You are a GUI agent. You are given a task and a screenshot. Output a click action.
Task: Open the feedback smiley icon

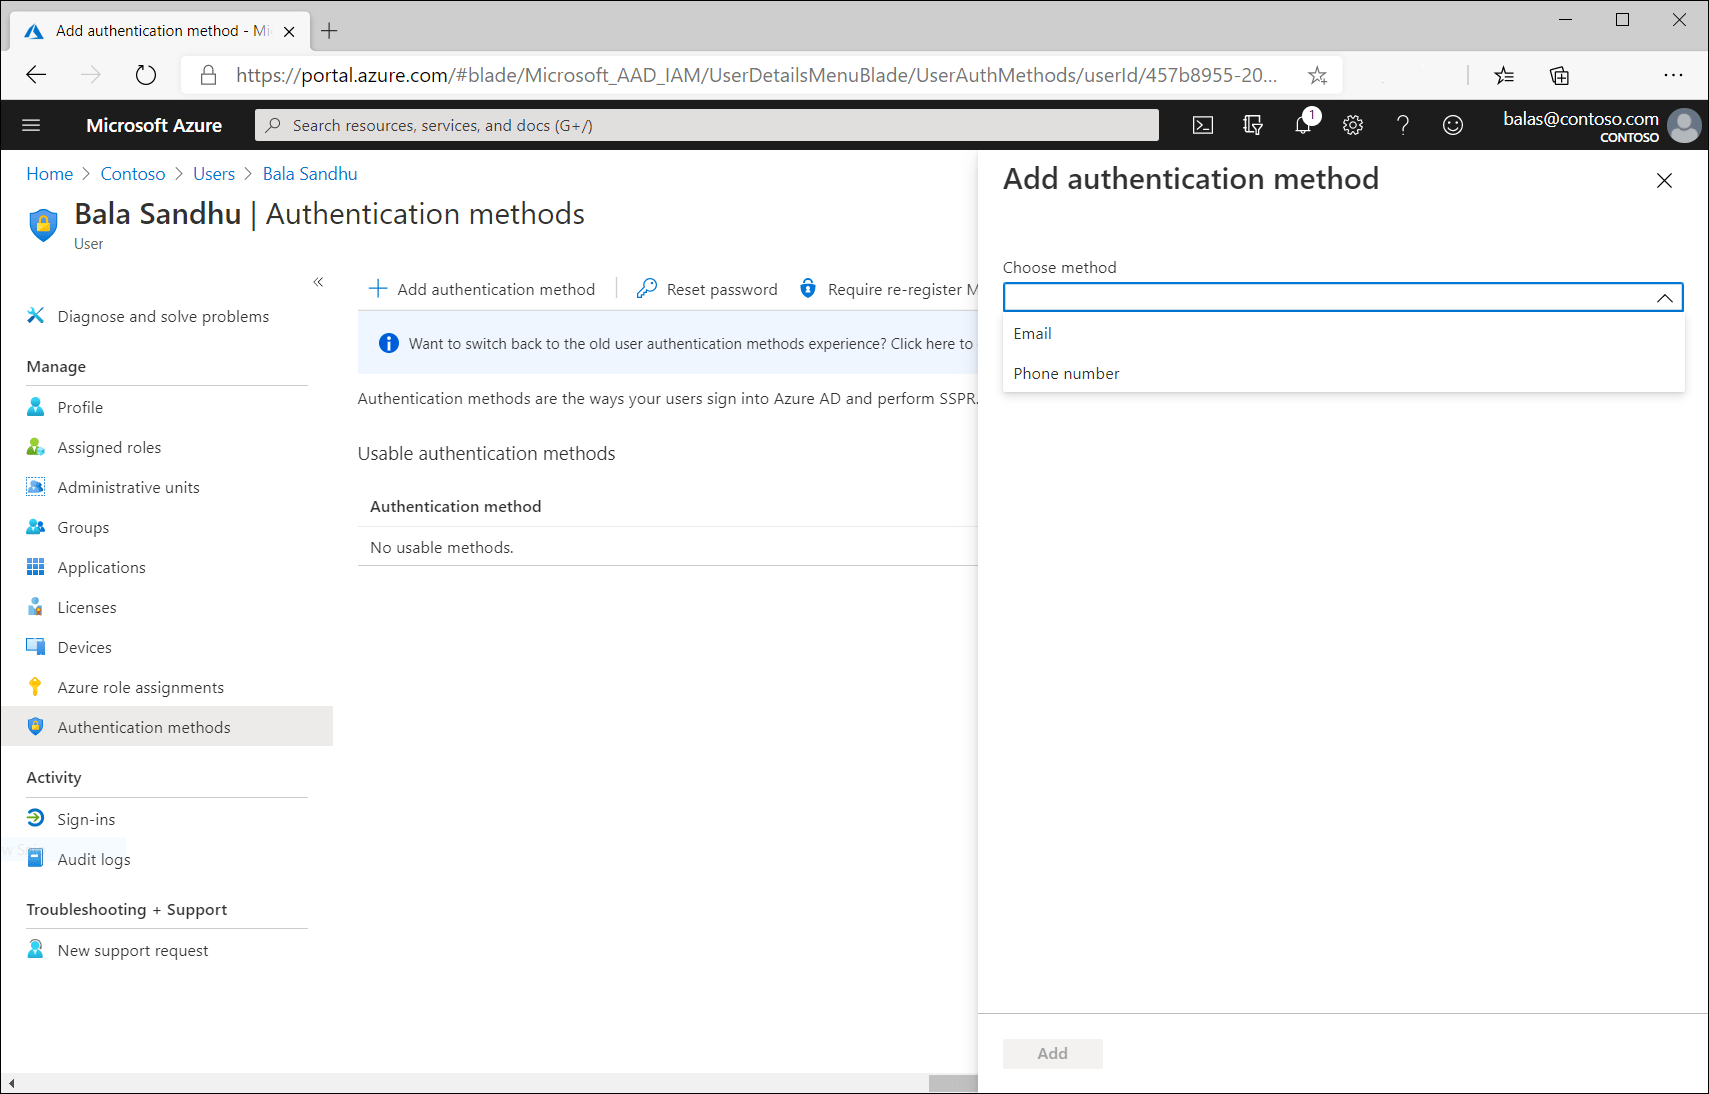coord(1453,125)
